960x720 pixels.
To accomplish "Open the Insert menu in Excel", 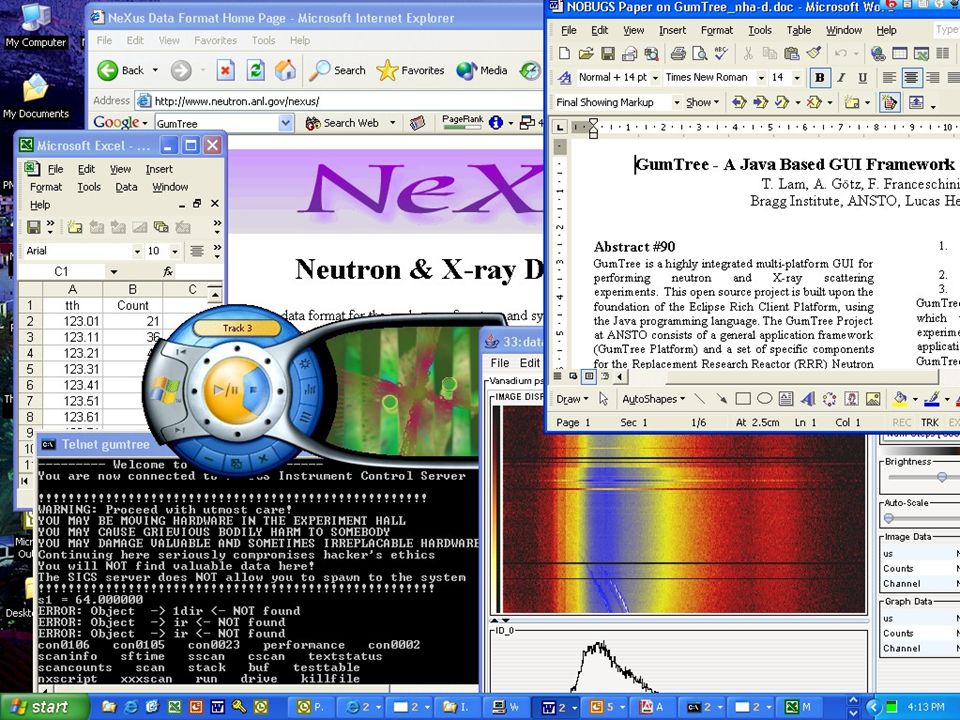I will point(159,169).
